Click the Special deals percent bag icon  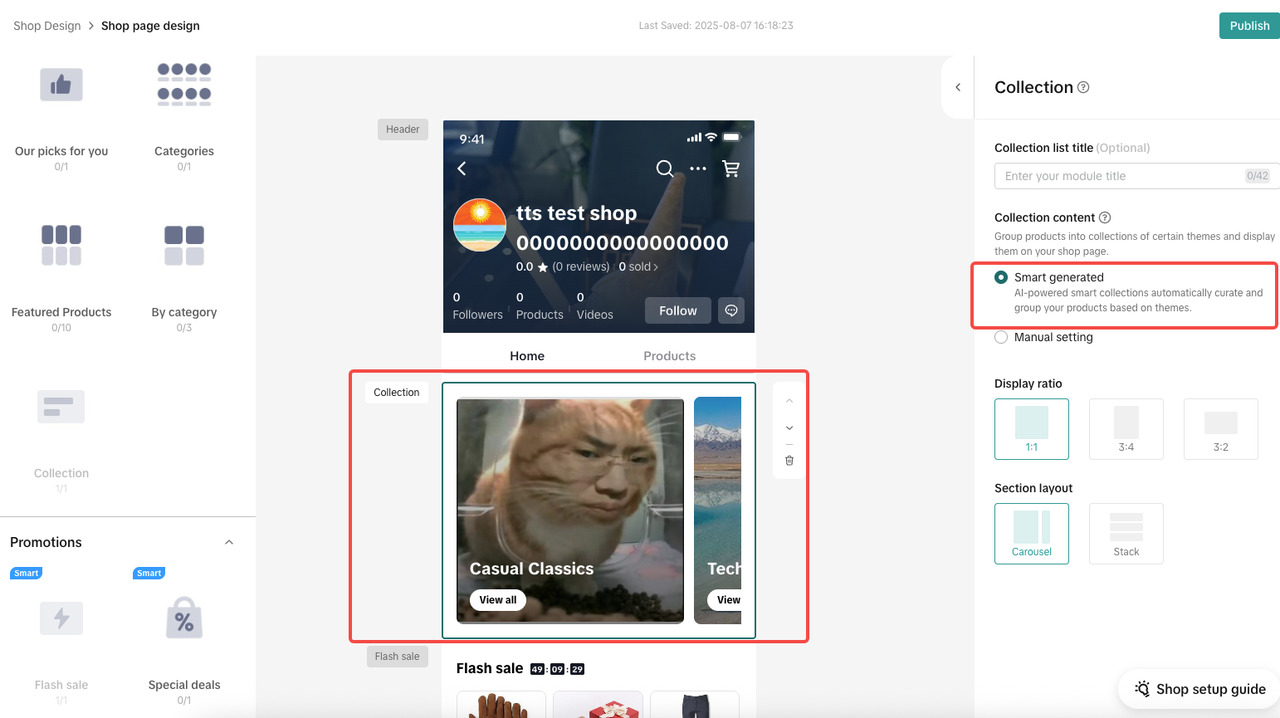point(184,620)
